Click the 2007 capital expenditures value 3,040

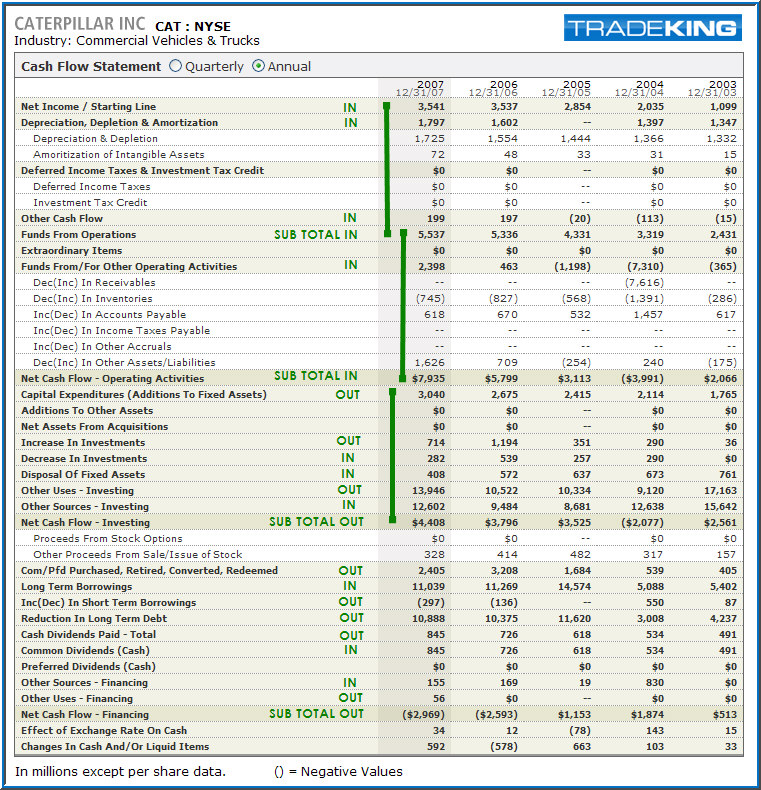pyautogui.click(x=431, y=394)
